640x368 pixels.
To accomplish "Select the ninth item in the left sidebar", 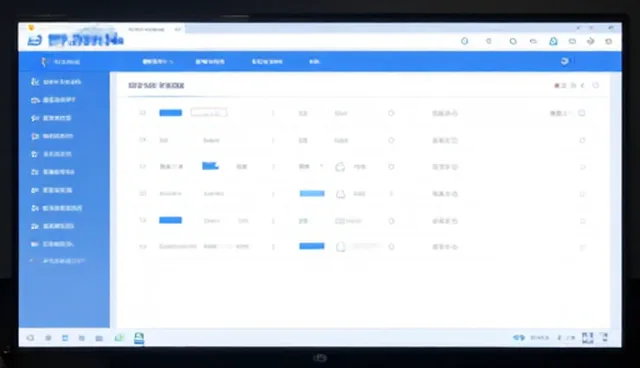I will (x=52, y=226).
